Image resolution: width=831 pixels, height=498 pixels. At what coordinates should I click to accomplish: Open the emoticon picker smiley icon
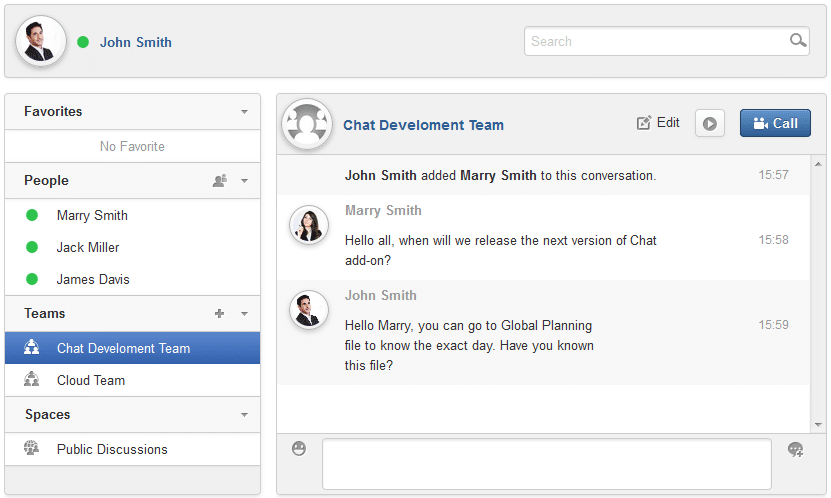pyautogui.click(x=299, y=449)
